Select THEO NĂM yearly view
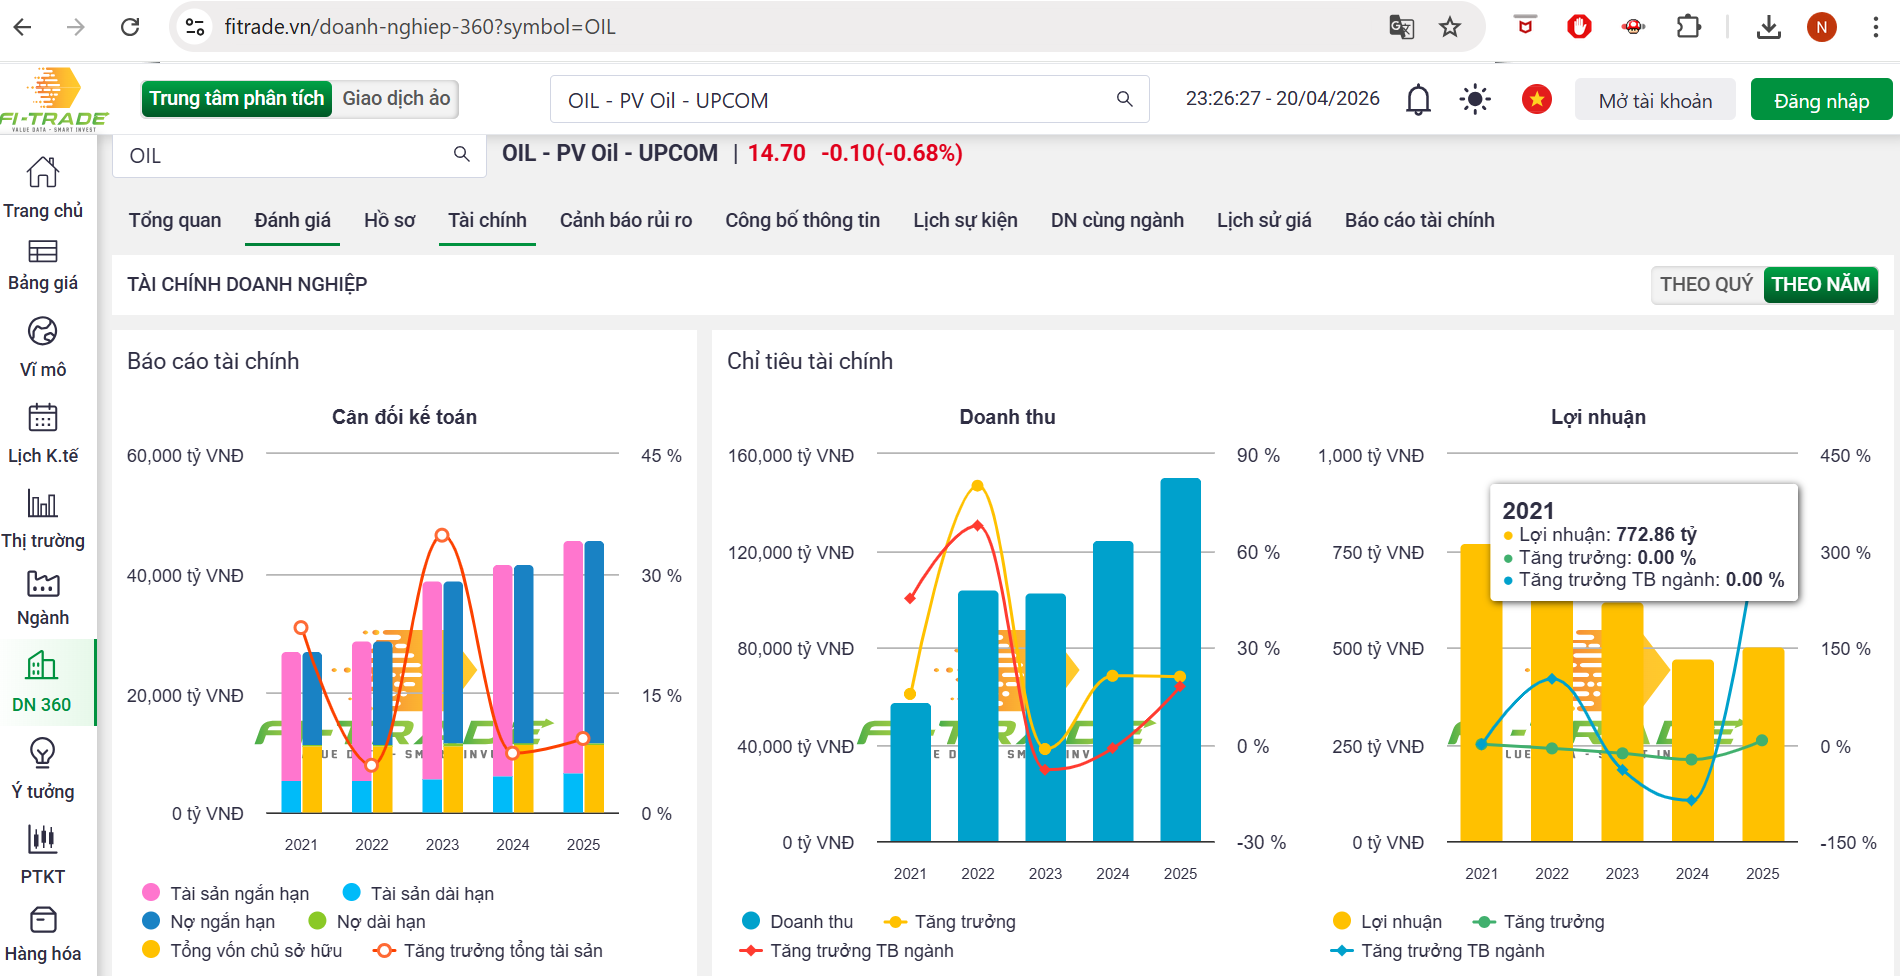1900x976 pixels. (x=1820, y=285)
